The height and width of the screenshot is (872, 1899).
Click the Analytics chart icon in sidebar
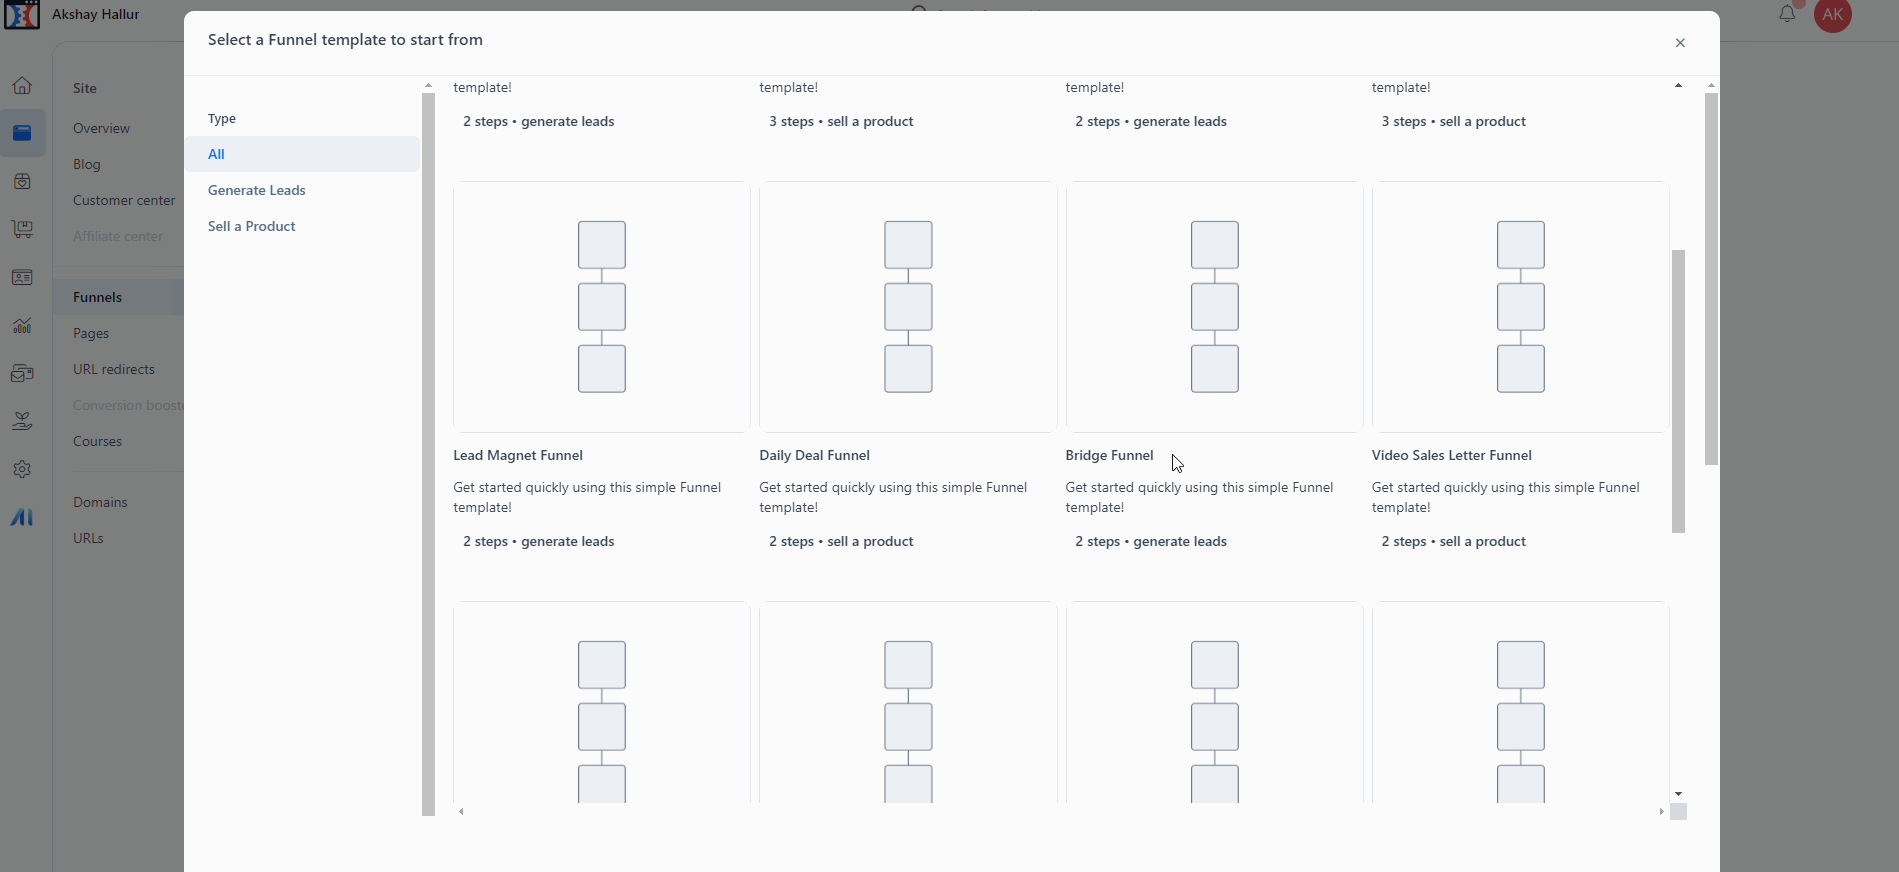(22, 326)
